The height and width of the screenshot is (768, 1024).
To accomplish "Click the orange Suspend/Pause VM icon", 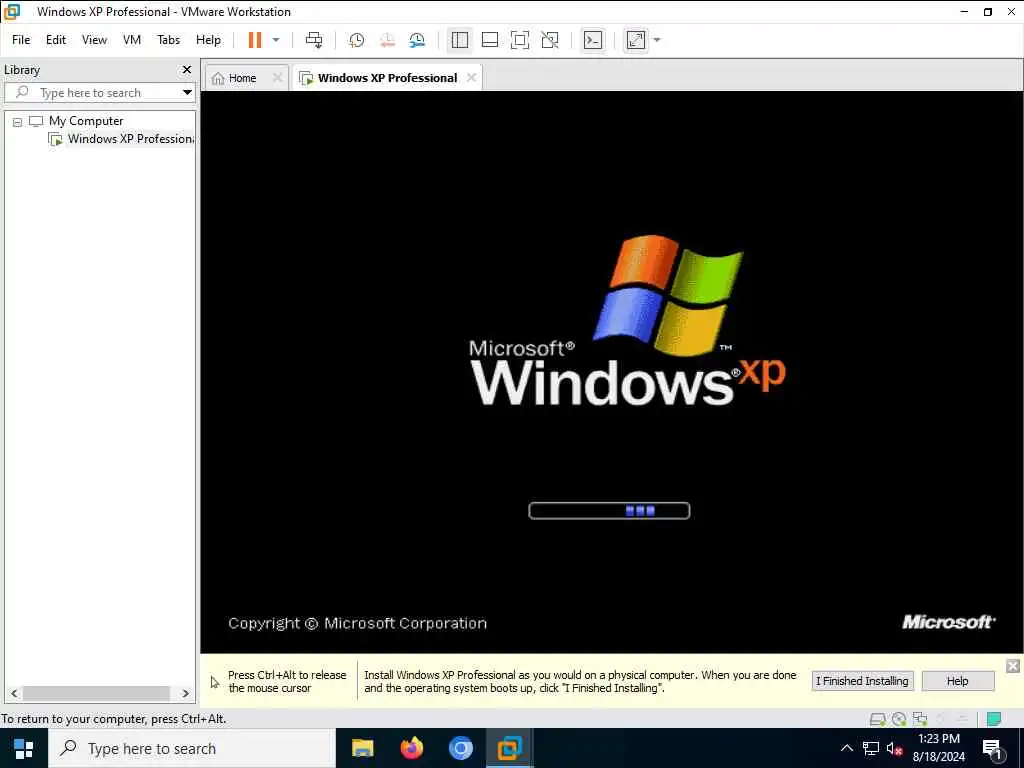I will 255,40.
